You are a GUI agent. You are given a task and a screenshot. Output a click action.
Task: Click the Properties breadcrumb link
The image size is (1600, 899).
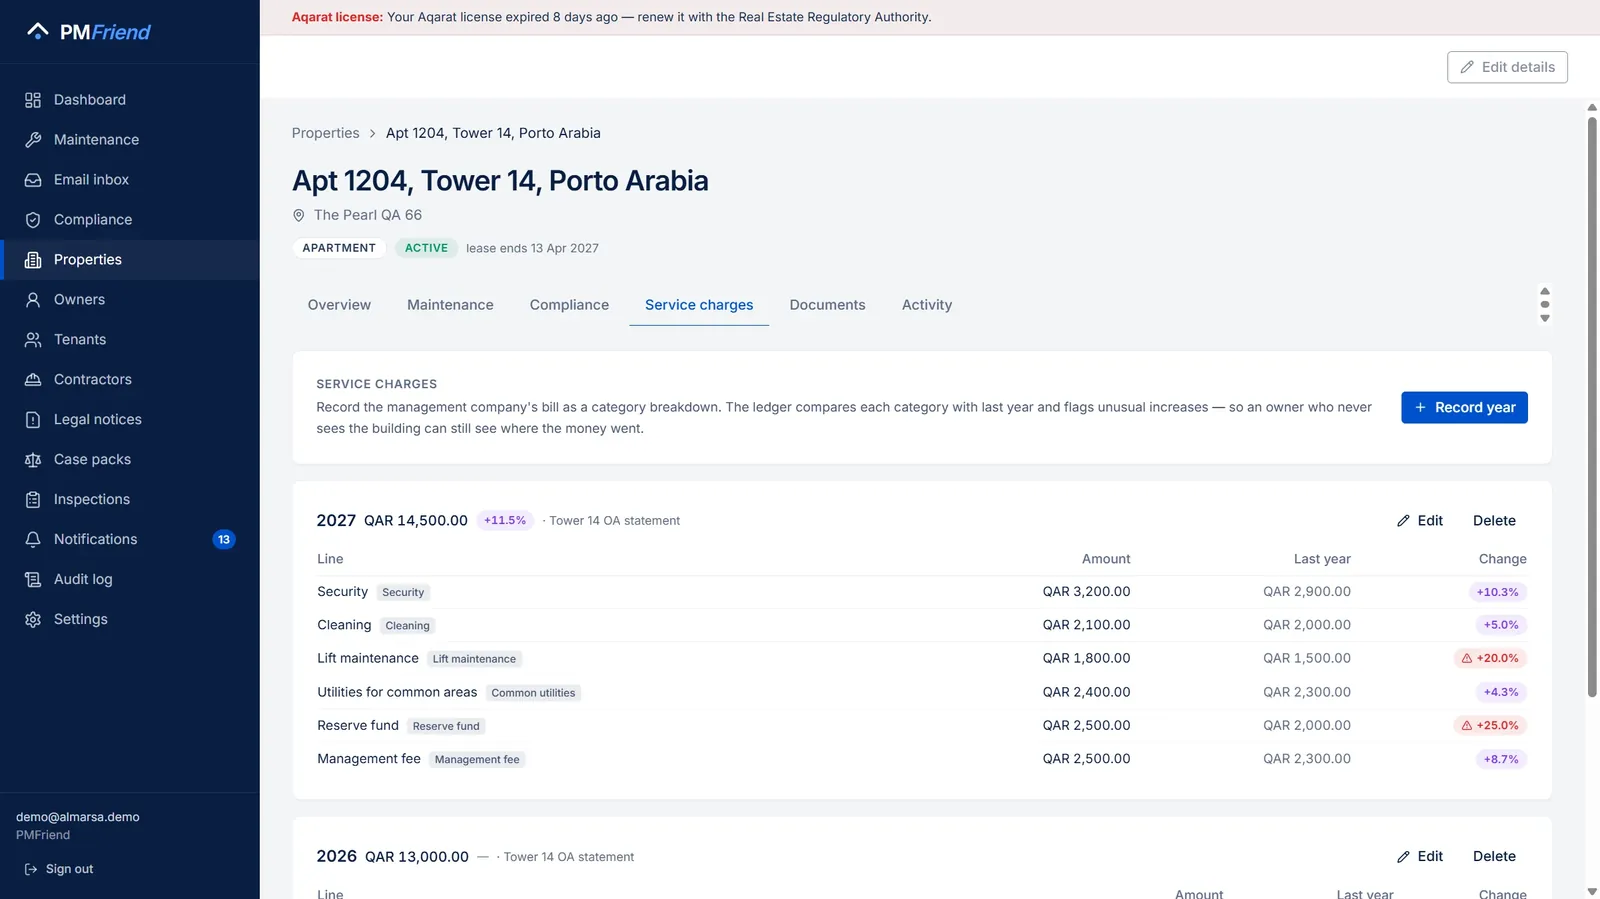(325, 133)
